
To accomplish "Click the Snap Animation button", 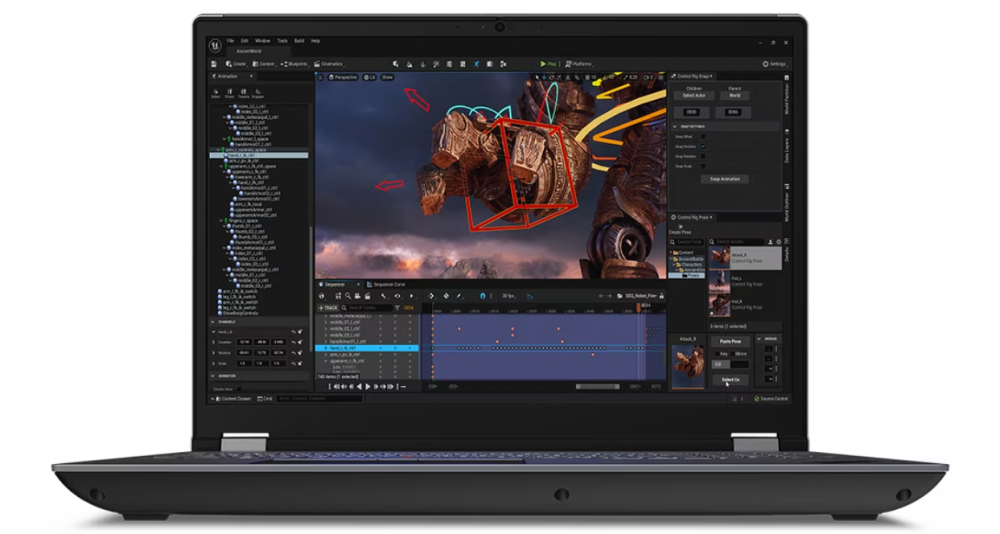I will [724, 179].
